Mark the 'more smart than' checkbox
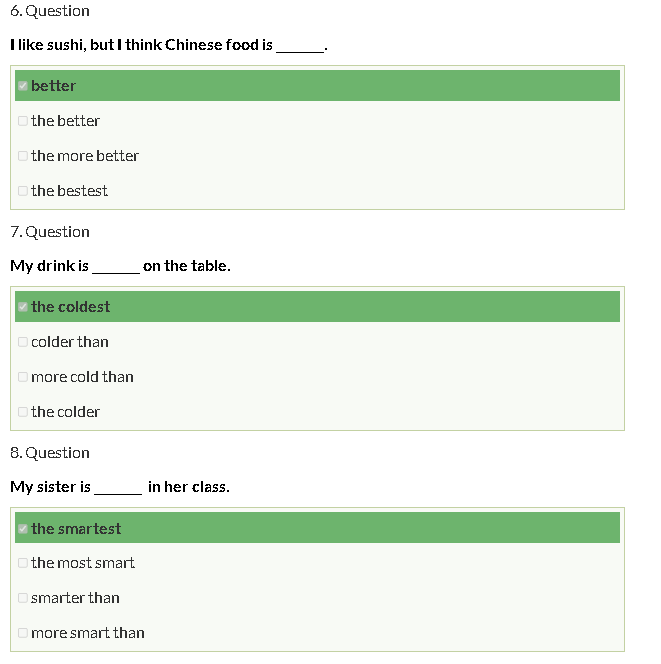The width and height of the screenshot is (661, 664). [x=23, y=633]
